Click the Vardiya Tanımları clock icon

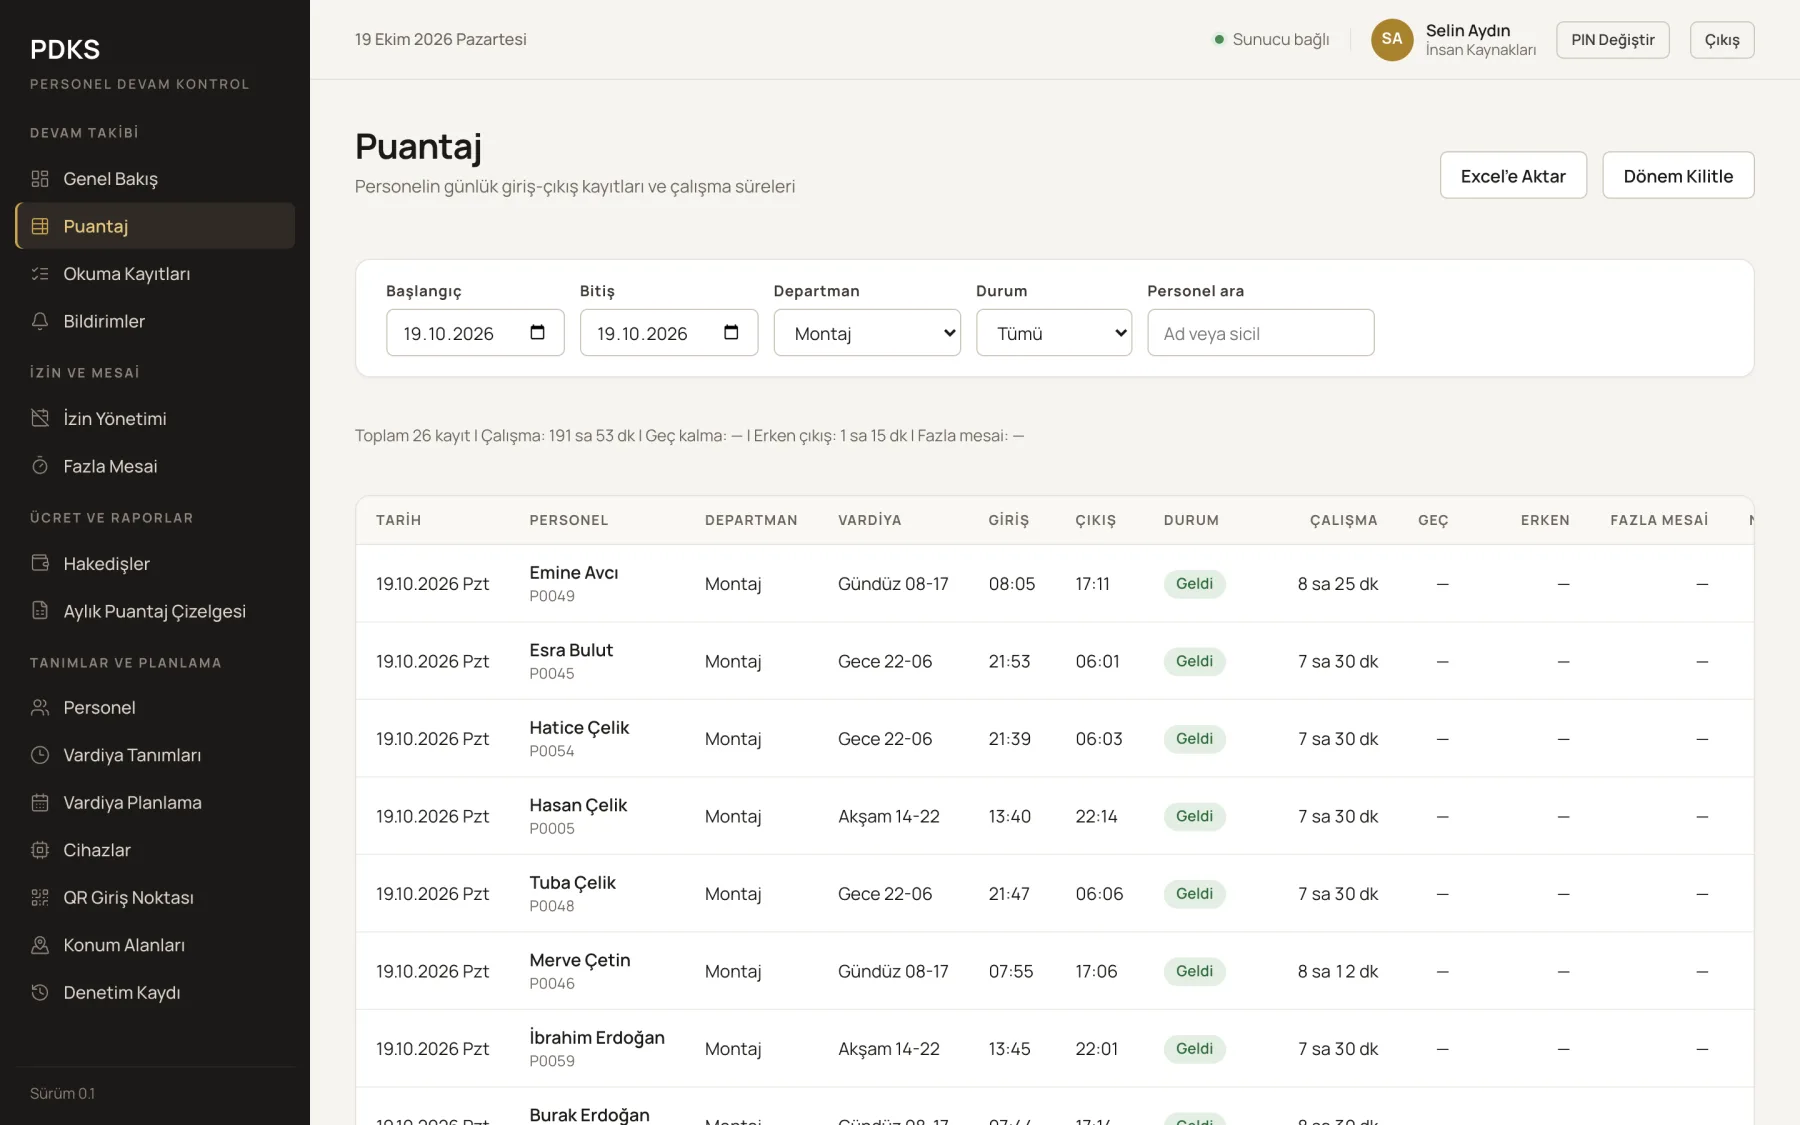(40, 755)
